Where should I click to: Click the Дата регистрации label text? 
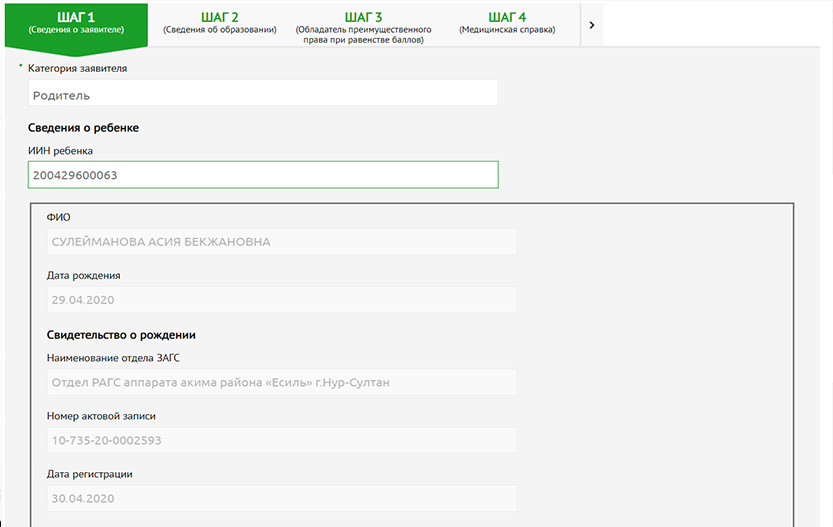point(90,474)
